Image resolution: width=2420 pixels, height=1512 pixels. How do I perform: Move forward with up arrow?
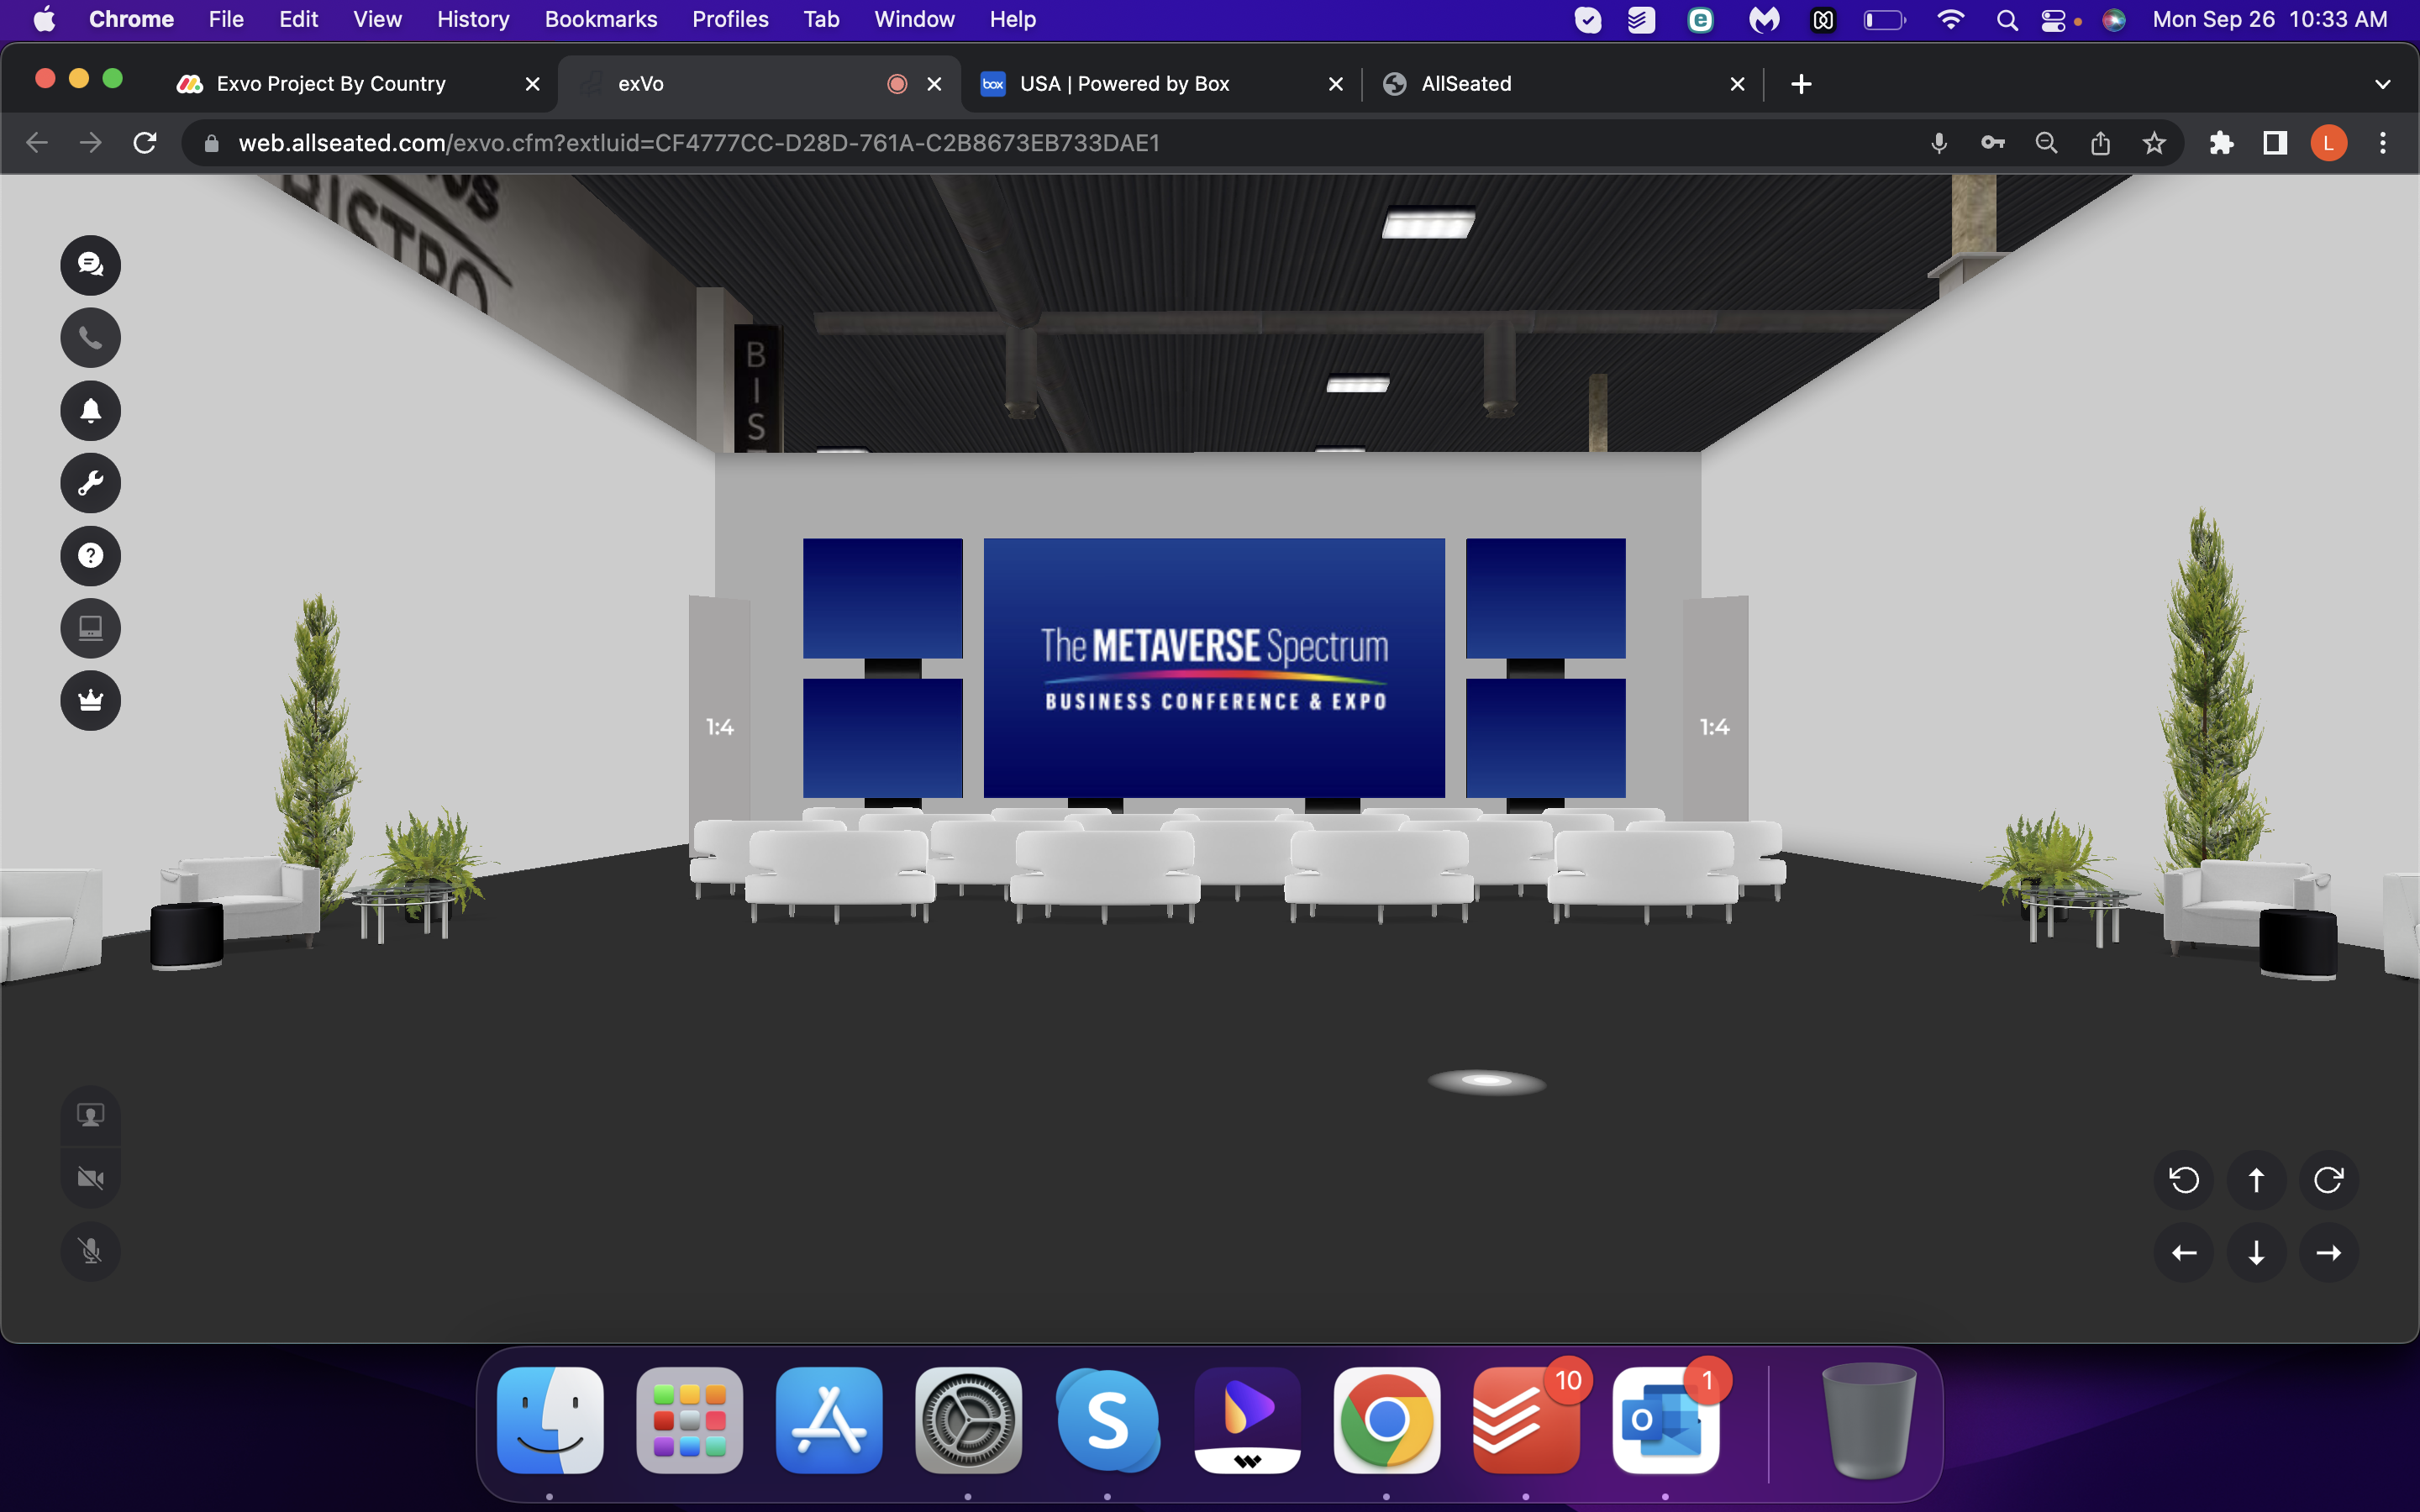pyautogui.click(x=2256, y=1180)
